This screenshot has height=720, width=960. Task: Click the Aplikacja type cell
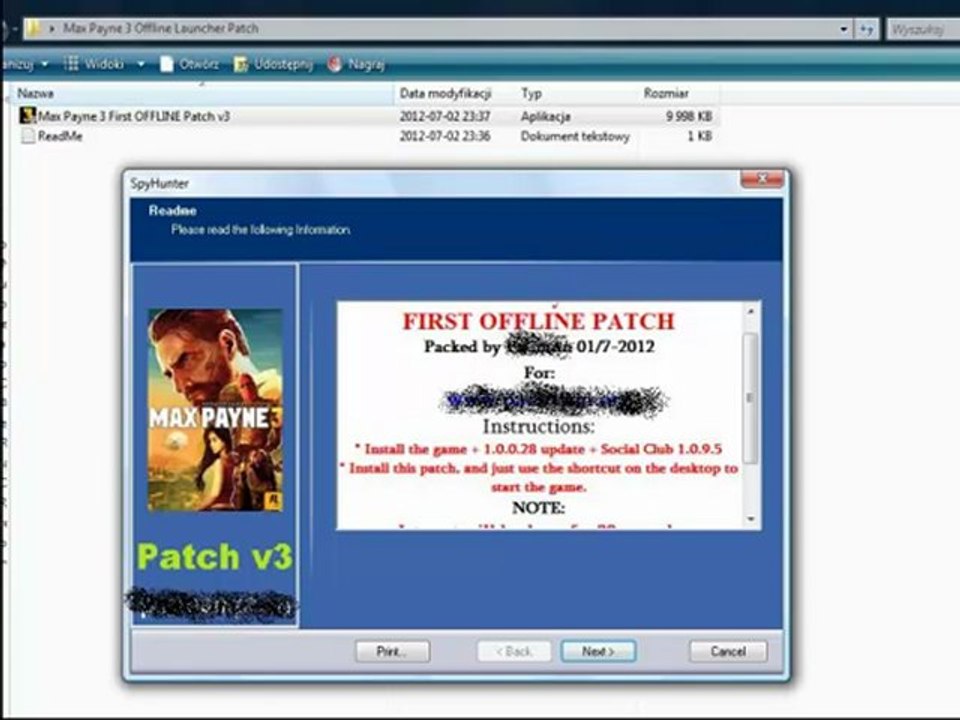click(x=546, y=116)
